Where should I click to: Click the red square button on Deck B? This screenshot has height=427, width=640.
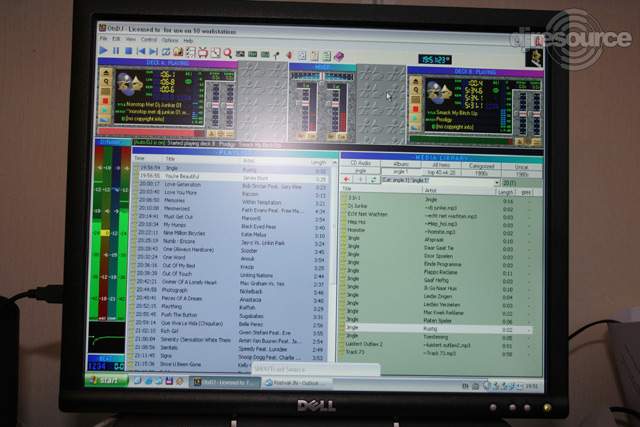click(416, 109)
